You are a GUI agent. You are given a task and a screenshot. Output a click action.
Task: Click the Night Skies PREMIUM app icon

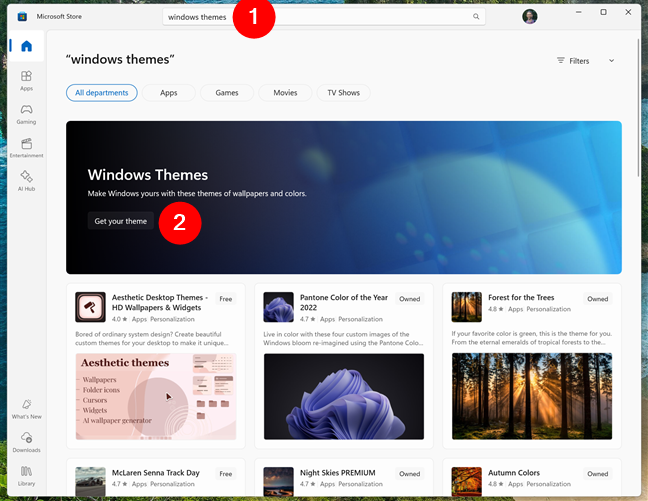(279, 482)
